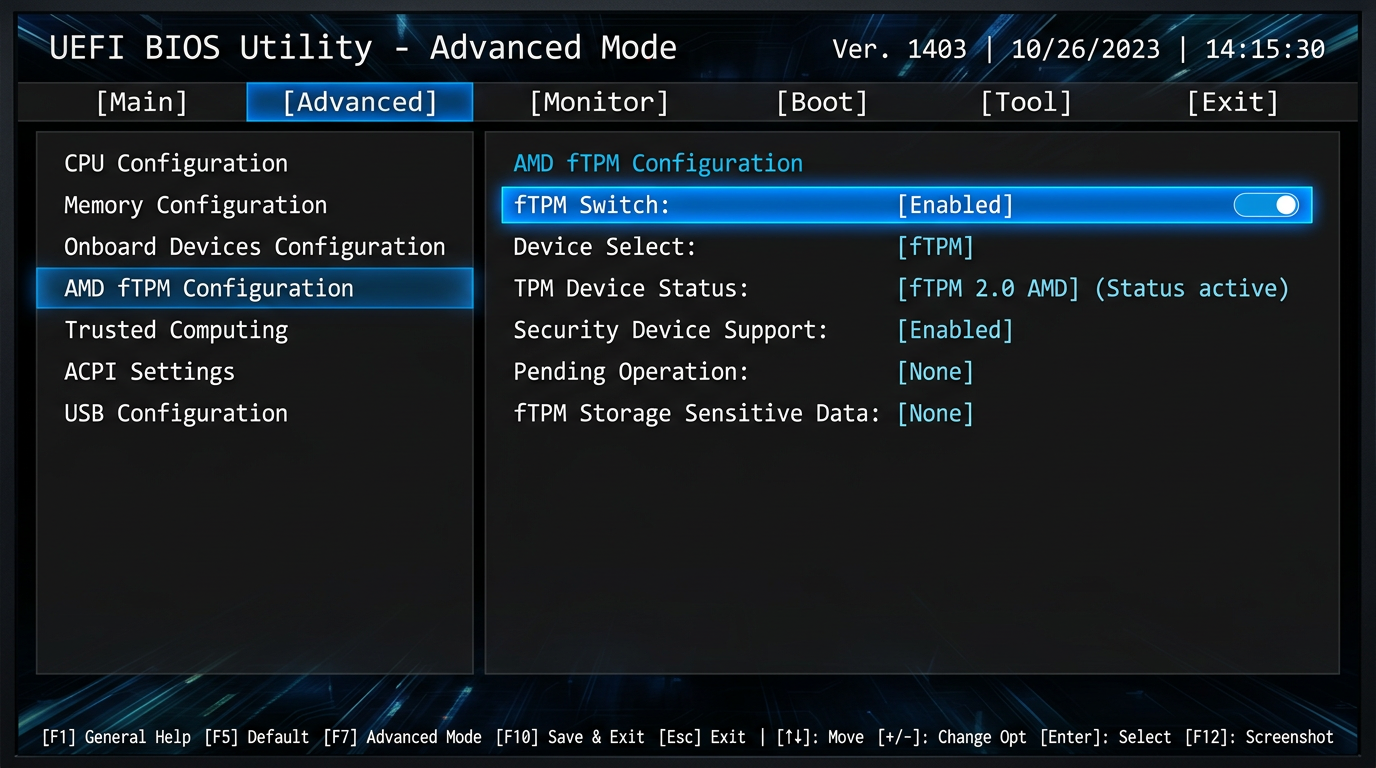
Task: Switch to the Monitor tab
Action: [598, 101]
